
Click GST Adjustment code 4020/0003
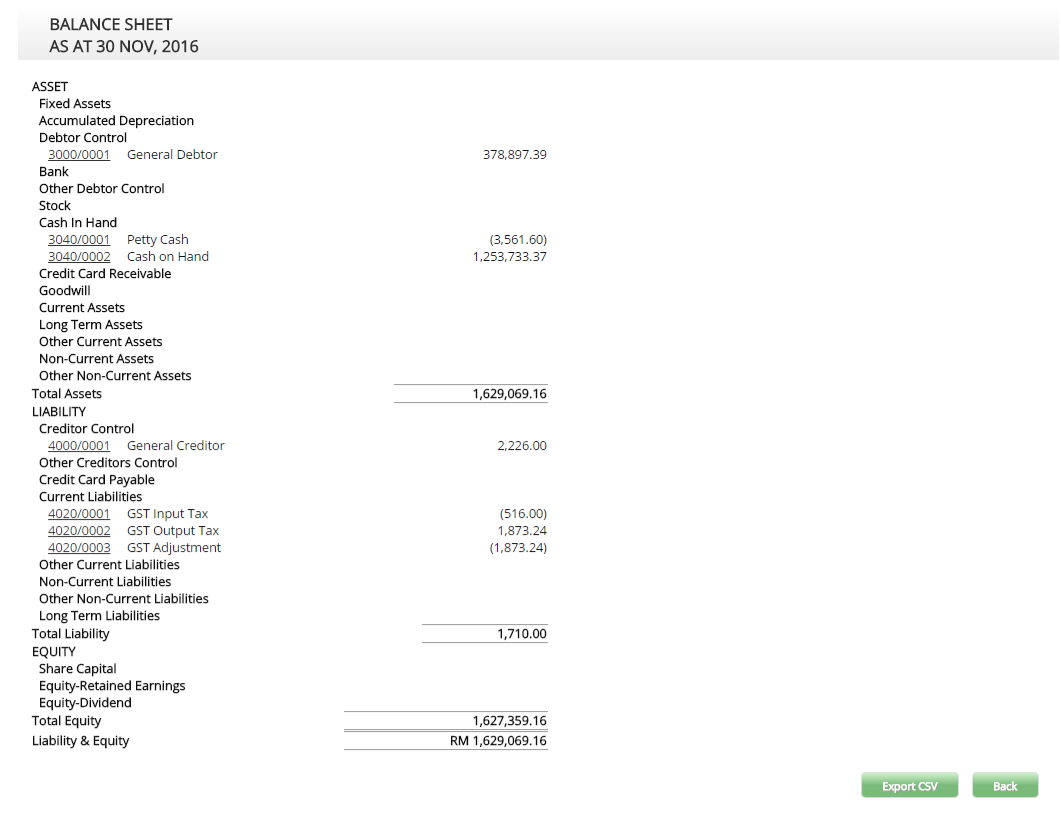click(x=79, y=548)
